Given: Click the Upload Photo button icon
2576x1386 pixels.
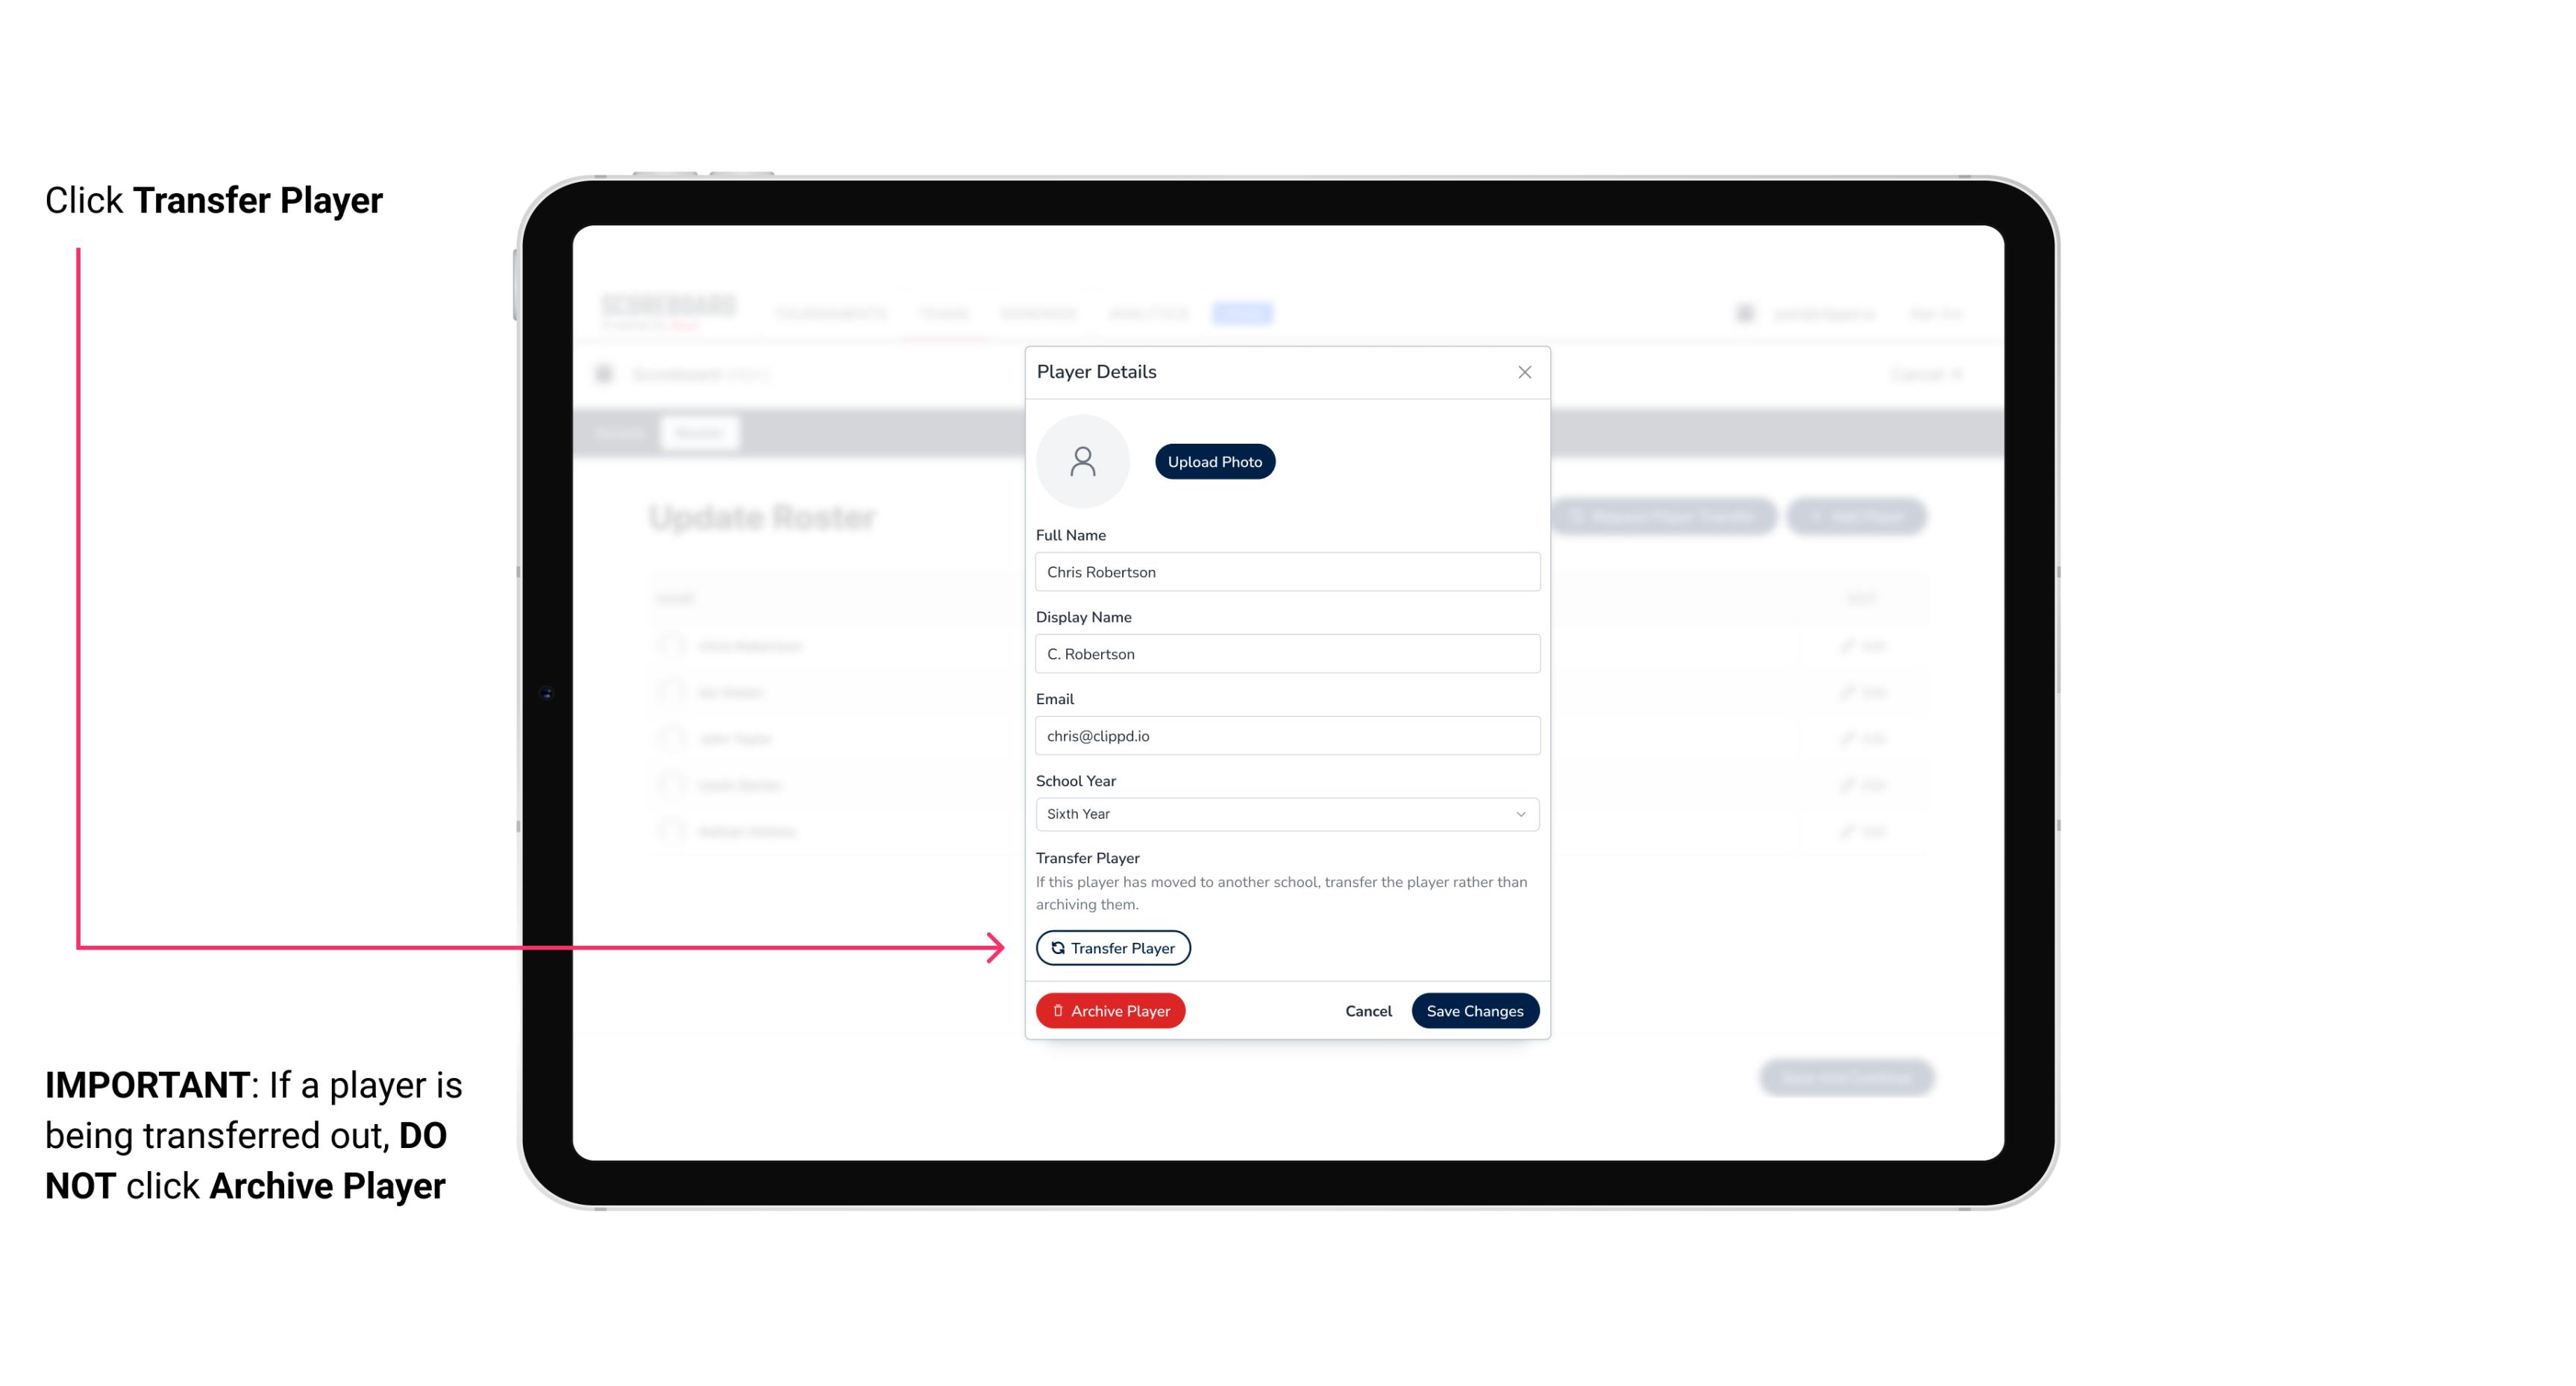Looking at the screenshot, I should click(x=1215, y=461).
